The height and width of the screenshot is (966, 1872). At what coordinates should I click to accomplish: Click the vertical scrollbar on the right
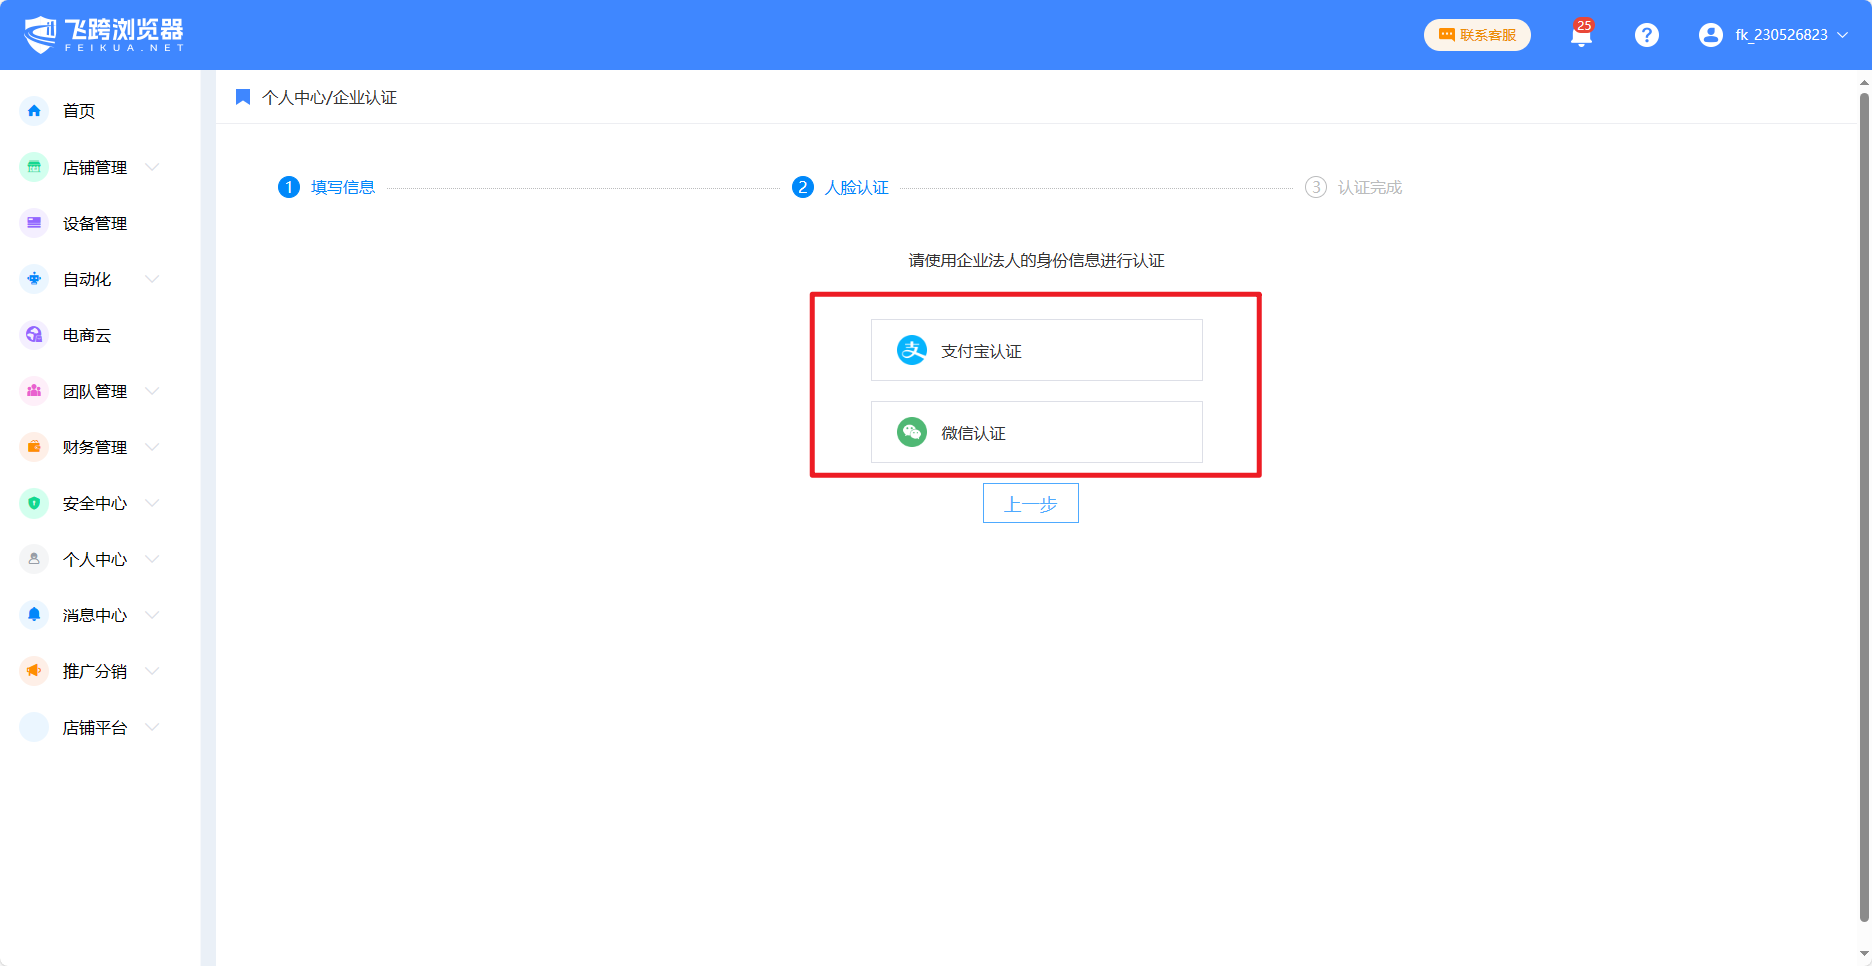point(1863,500)
